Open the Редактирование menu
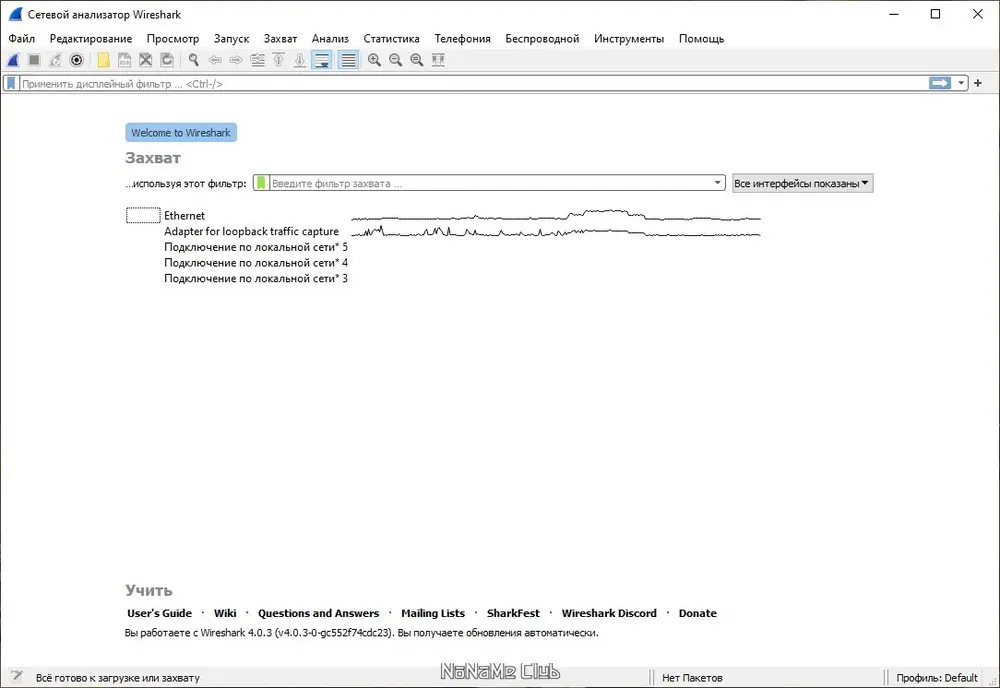 click(x=91, y=38)
